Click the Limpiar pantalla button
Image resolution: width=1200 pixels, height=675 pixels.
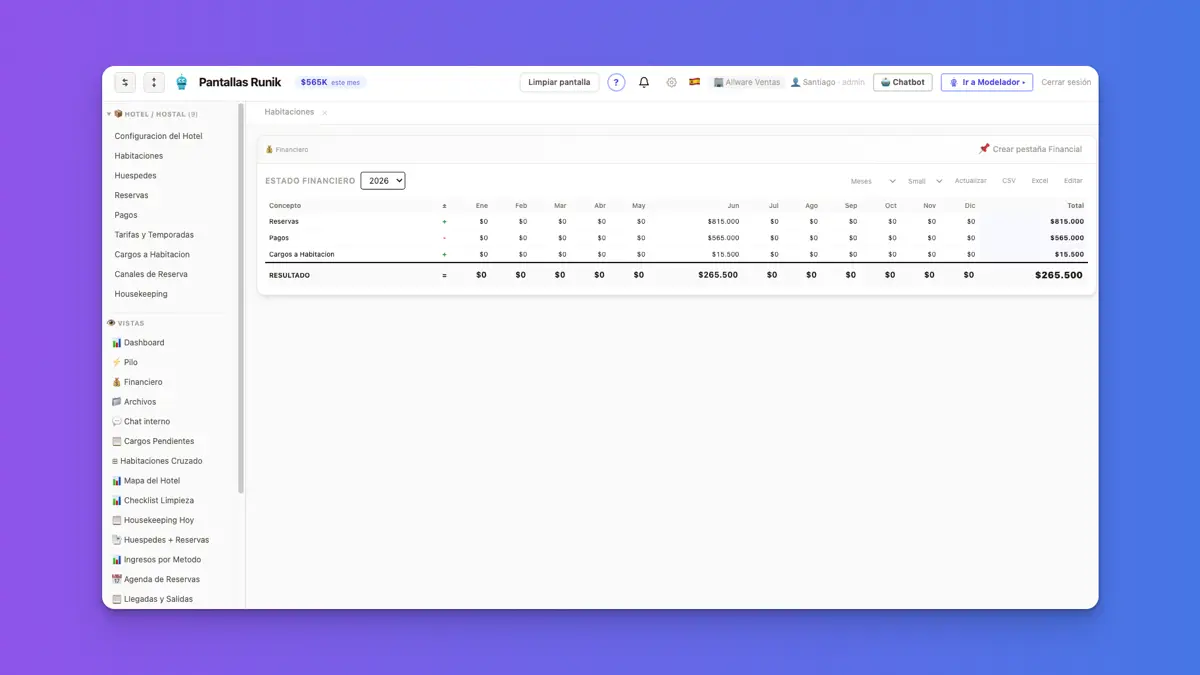pyautogui.click(x=559, y=82)
